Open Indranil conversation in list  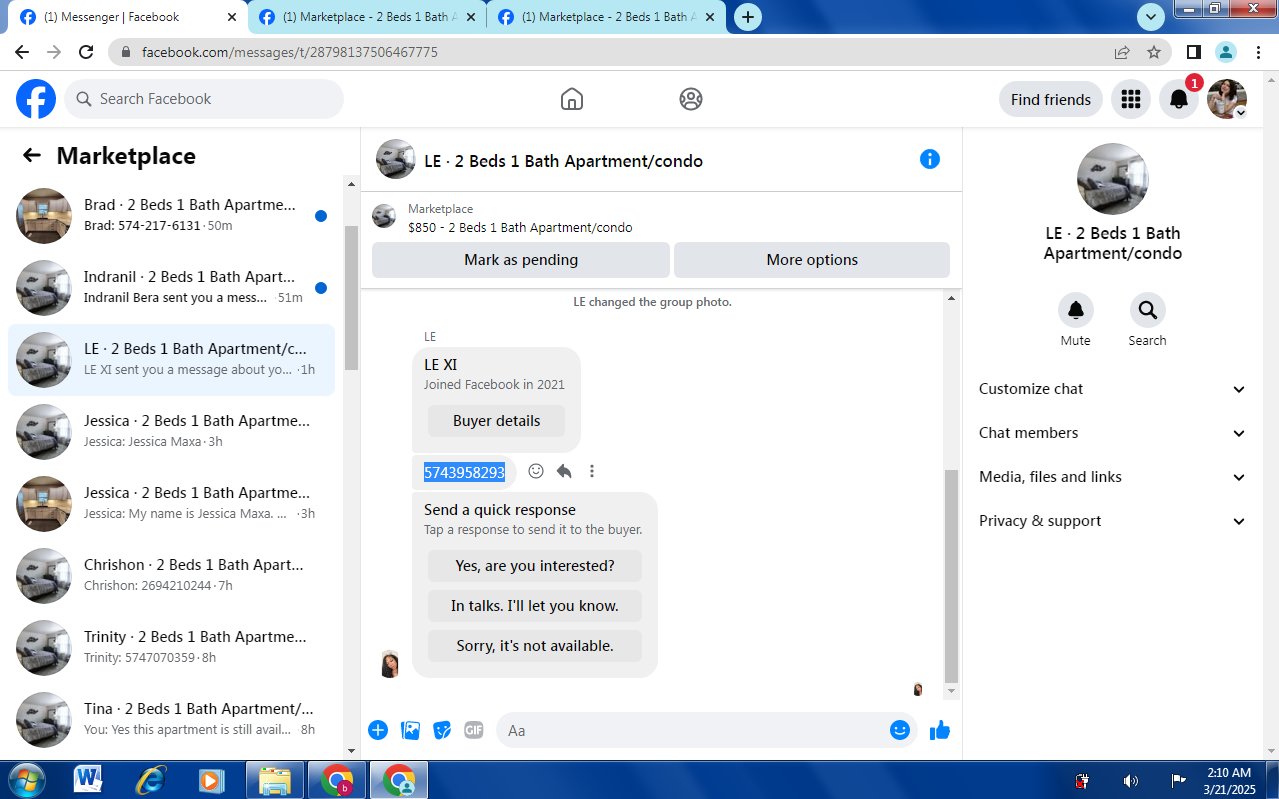[x=172, y=288]
